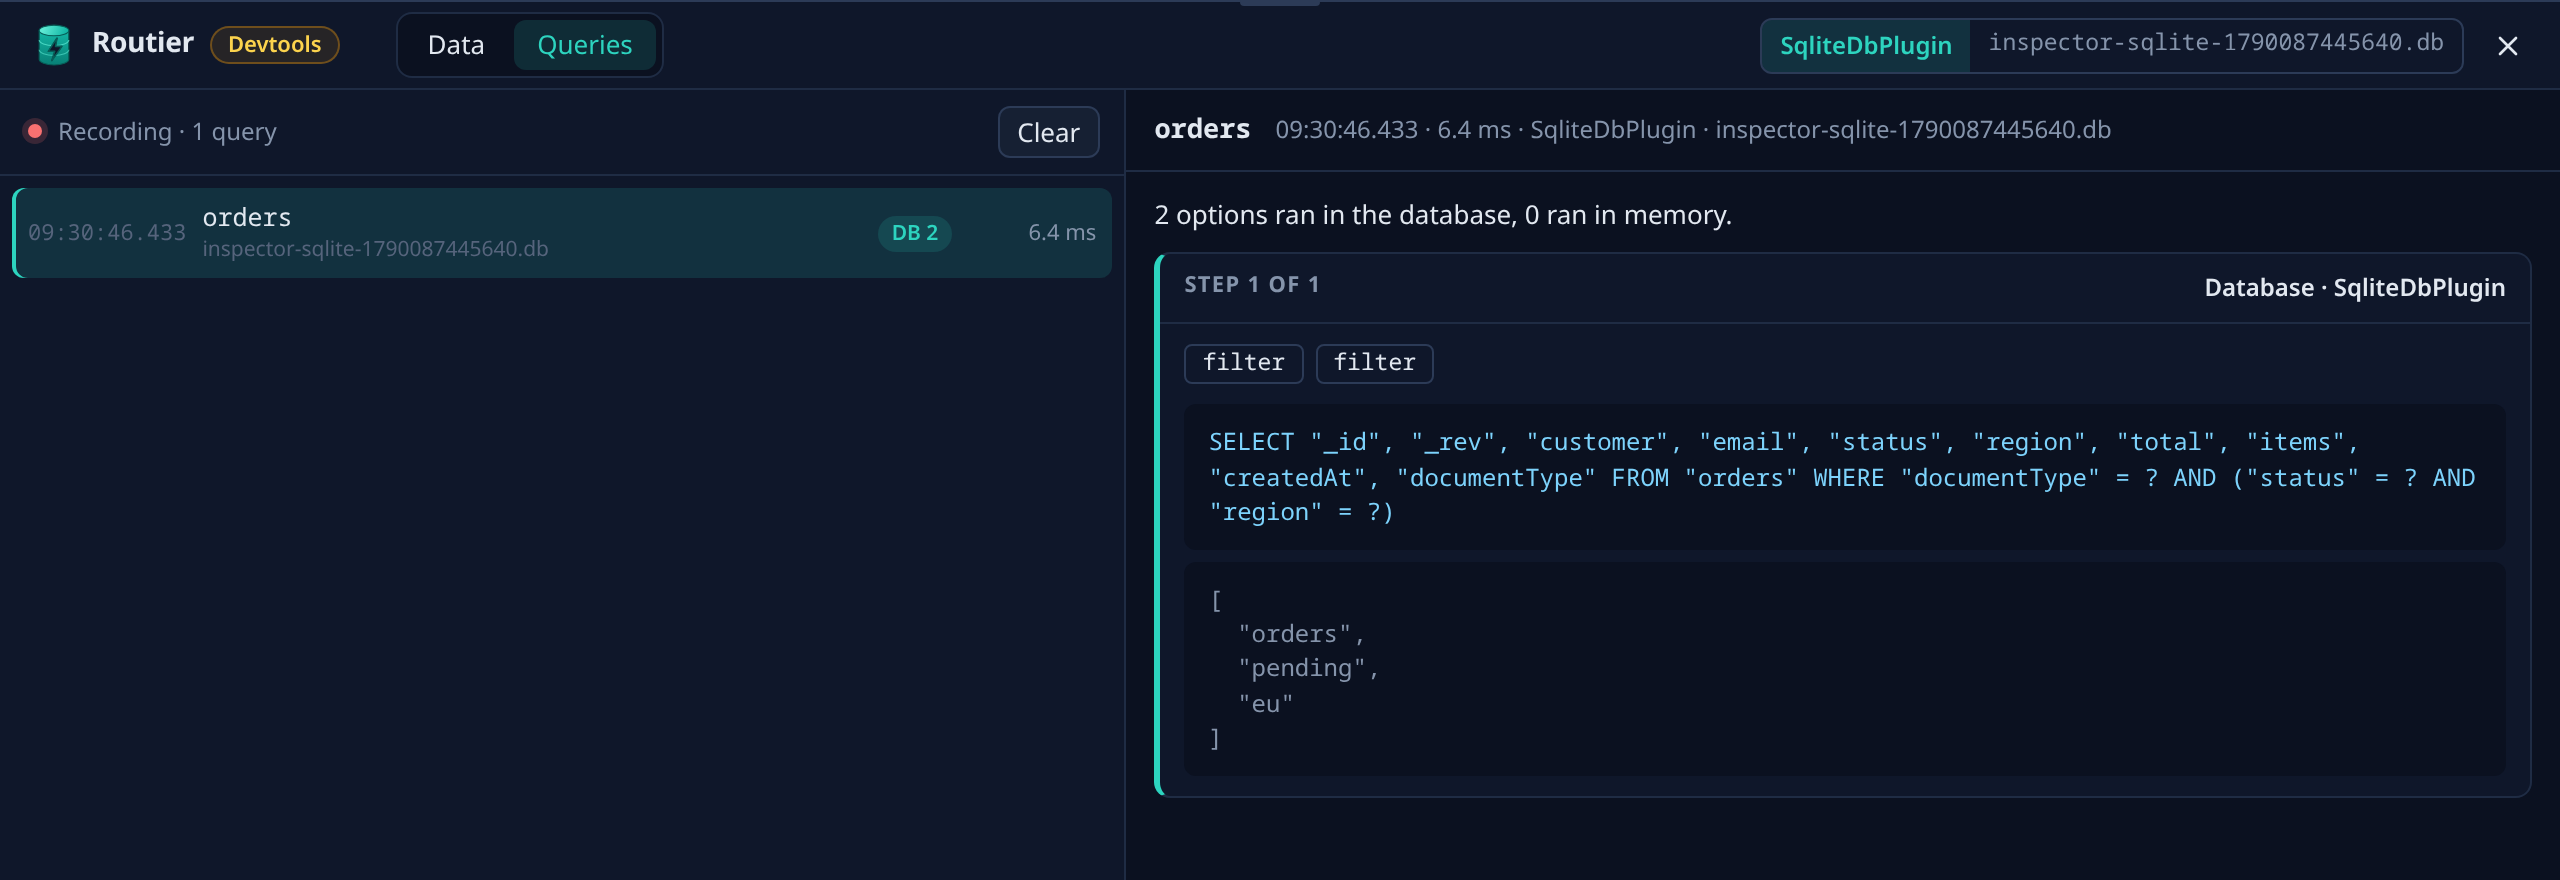Screen dimensions: 2560x880
Task: Select the SqliteDbPlugin plugin button
Action: pyautogui.click(x=1865, y=45)
